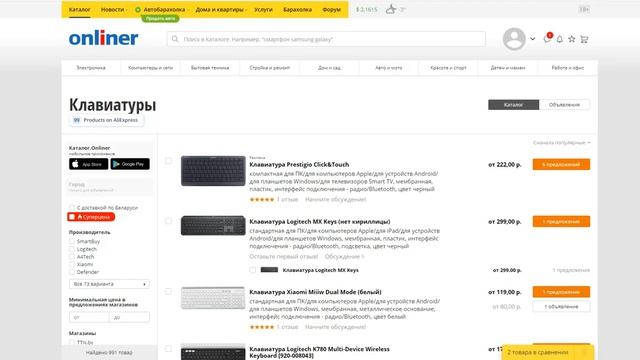Open 1 объявление button for Xiaomi

point(561,307)
